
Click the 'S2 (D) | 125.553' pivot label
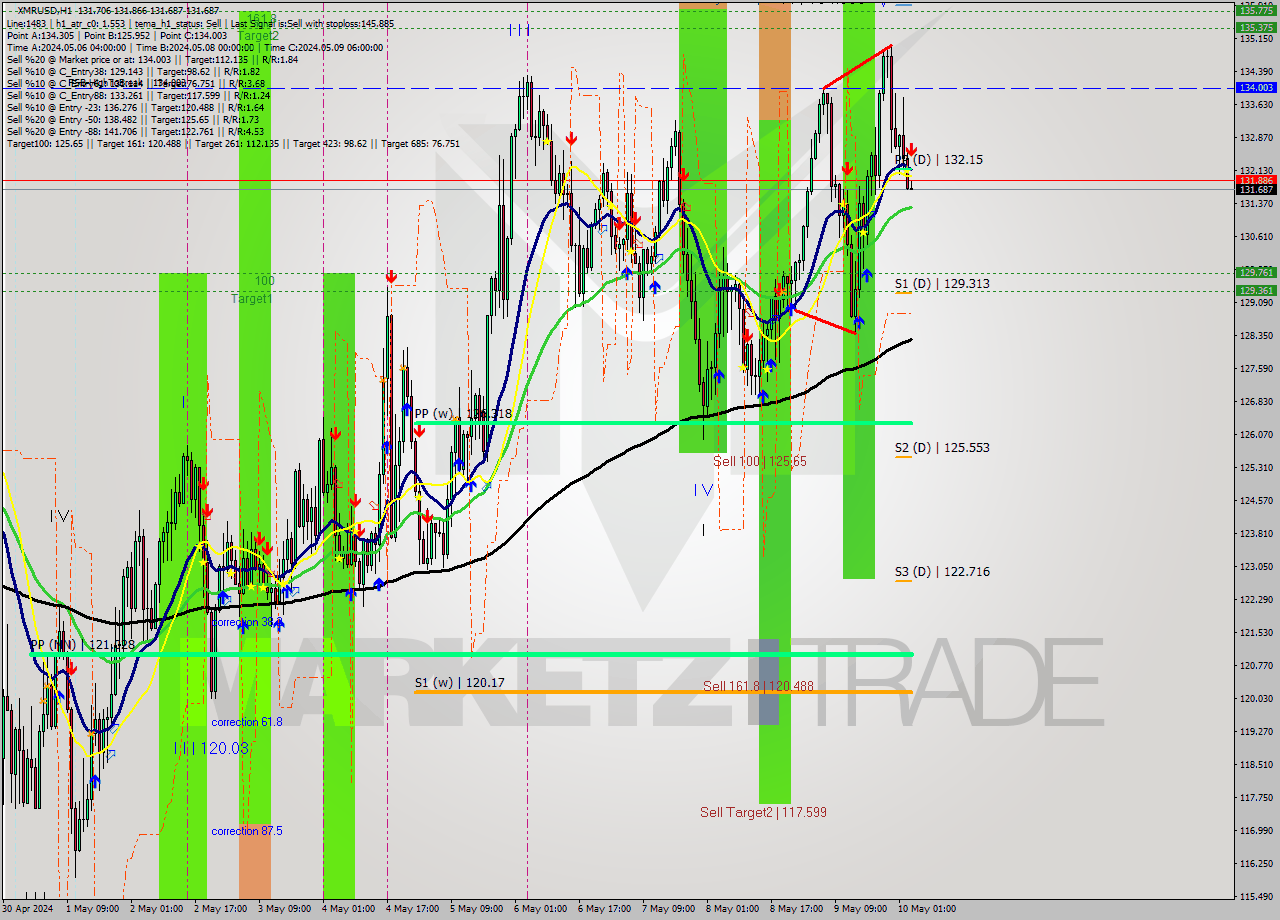point(942,448)
